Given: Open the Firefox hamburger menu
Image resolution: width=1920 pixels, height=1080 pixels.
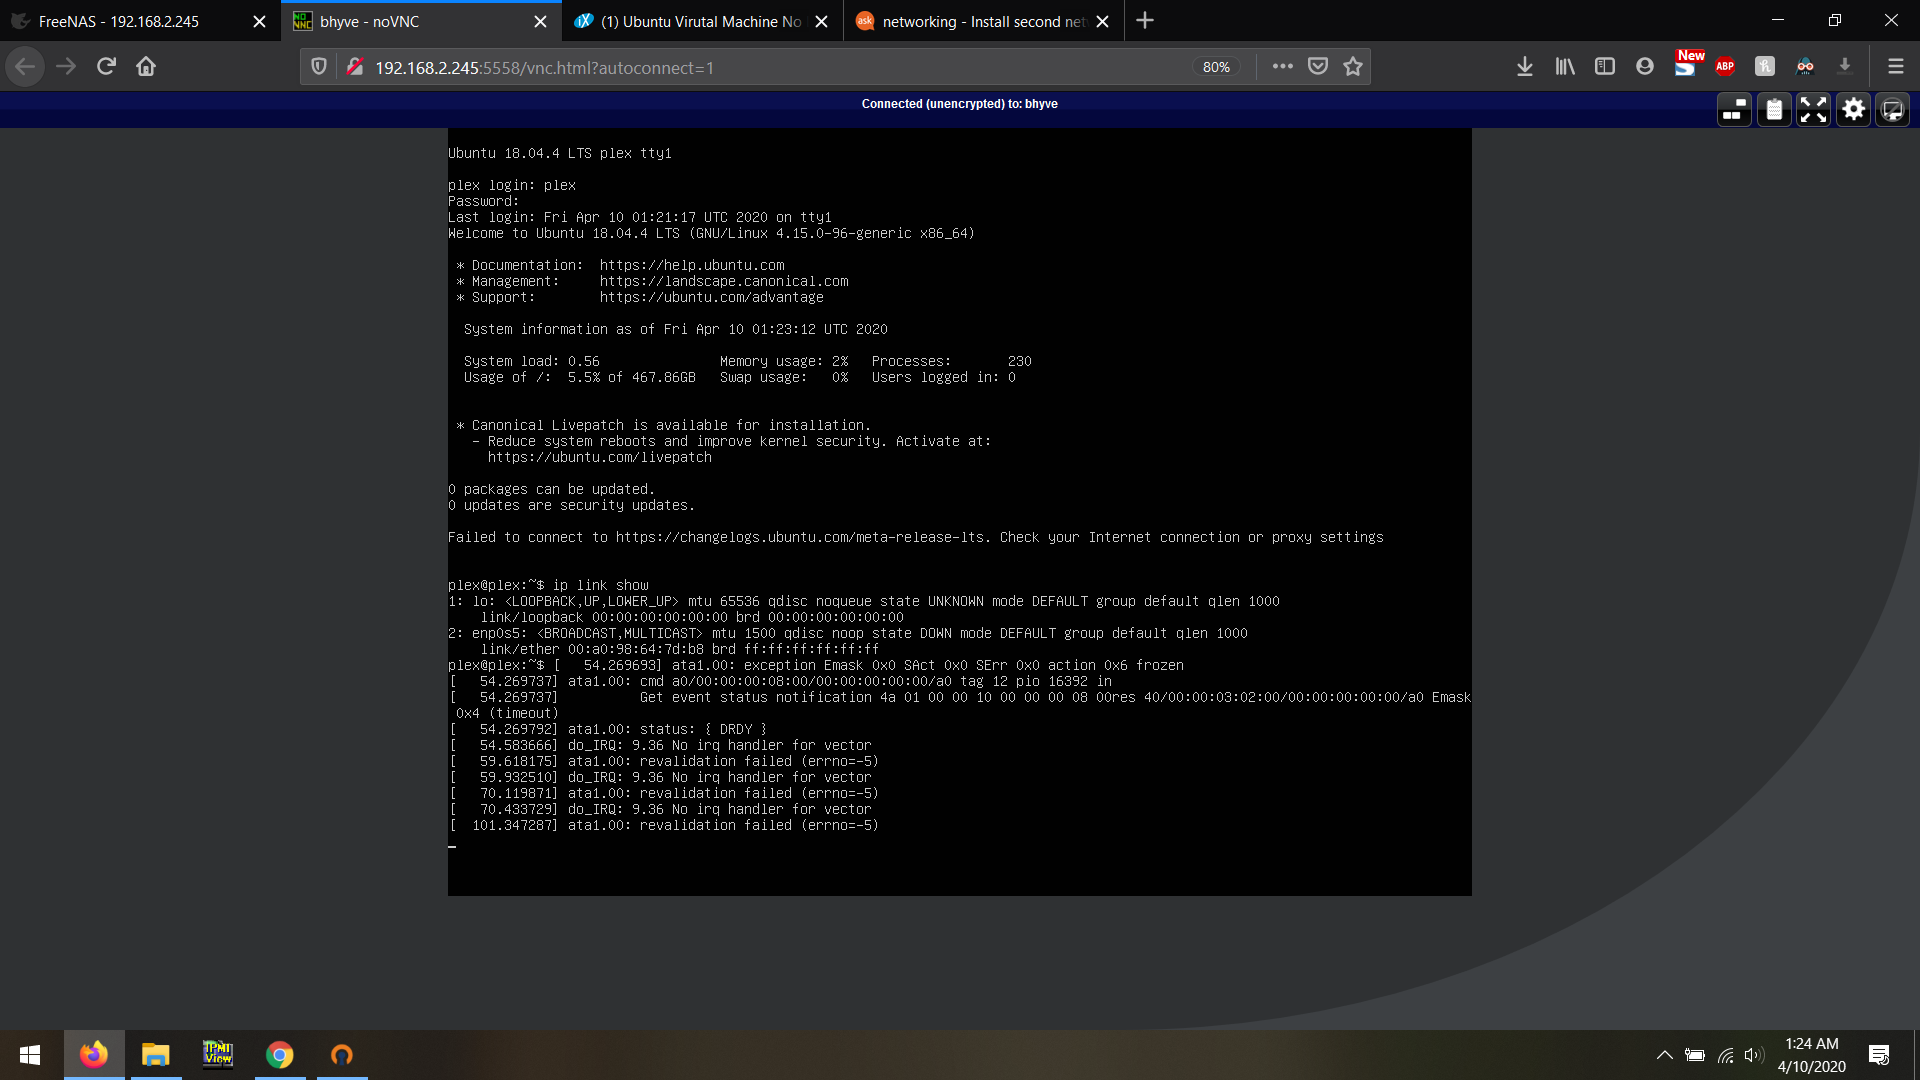Looking at the screenshot, I should click(x=1895, y=67).
